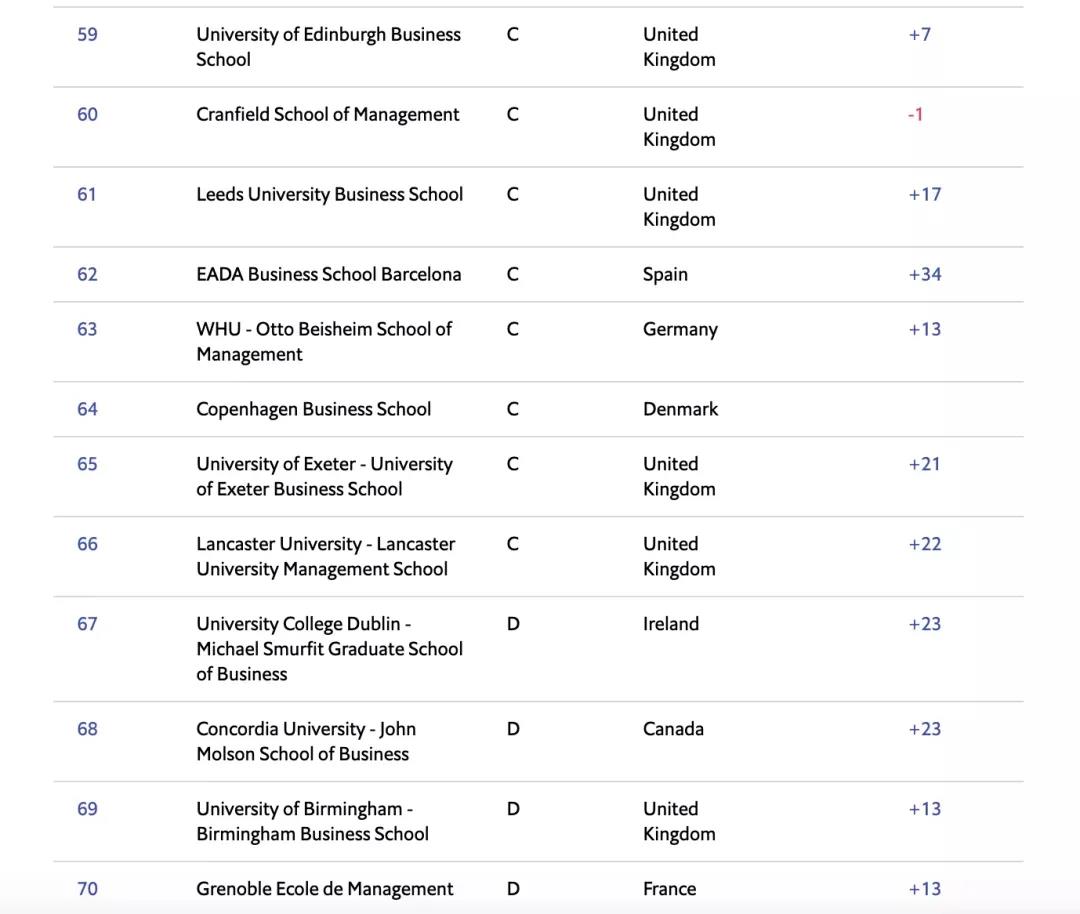Select University of Exeter Business School

point(324,477)
